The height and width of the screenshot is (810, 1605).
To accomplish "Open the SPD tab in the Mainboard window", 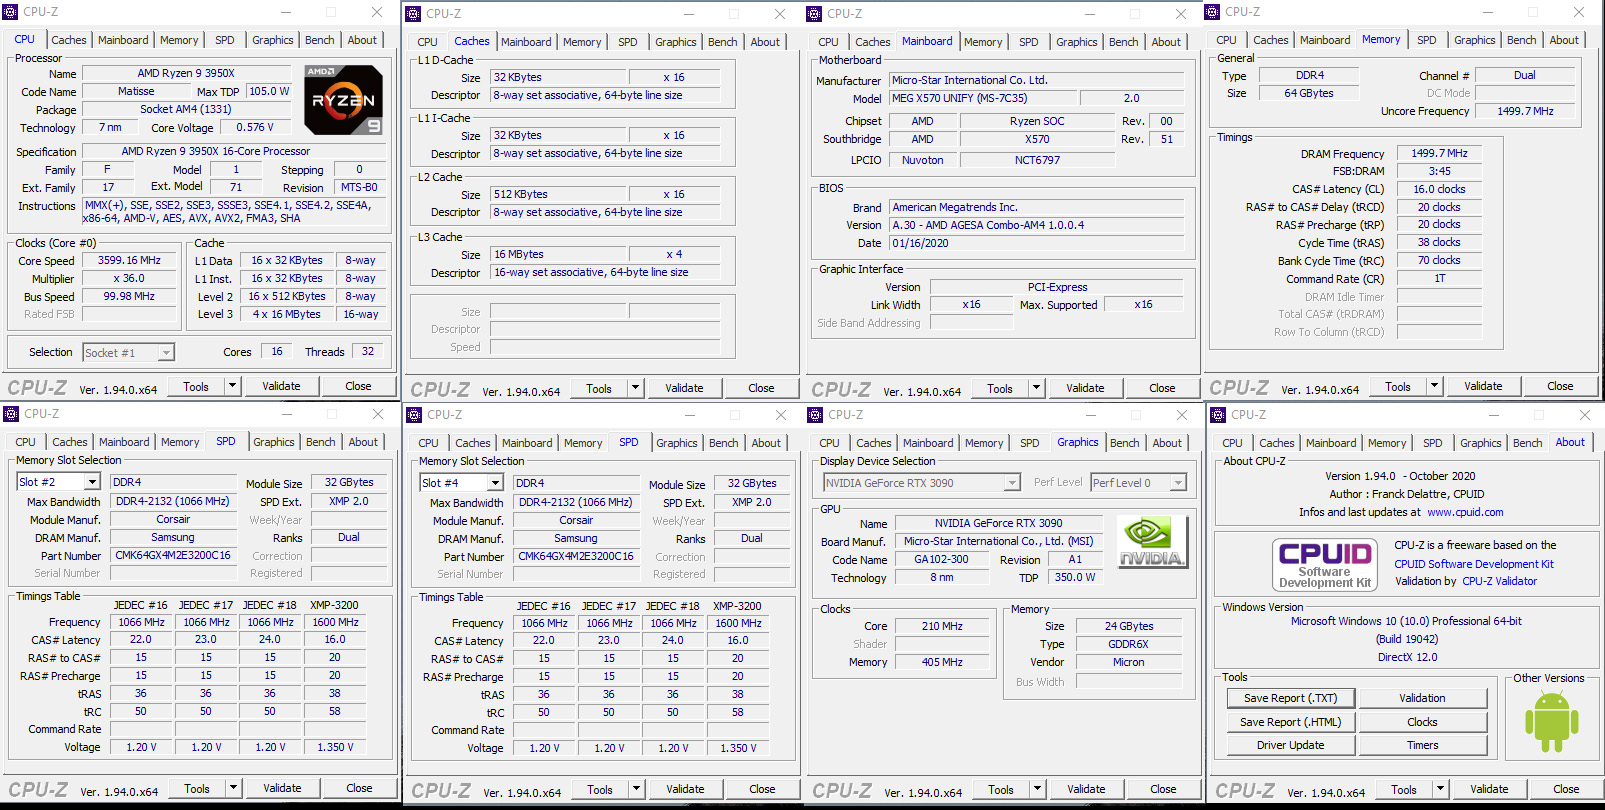I will click(1029, 42).
